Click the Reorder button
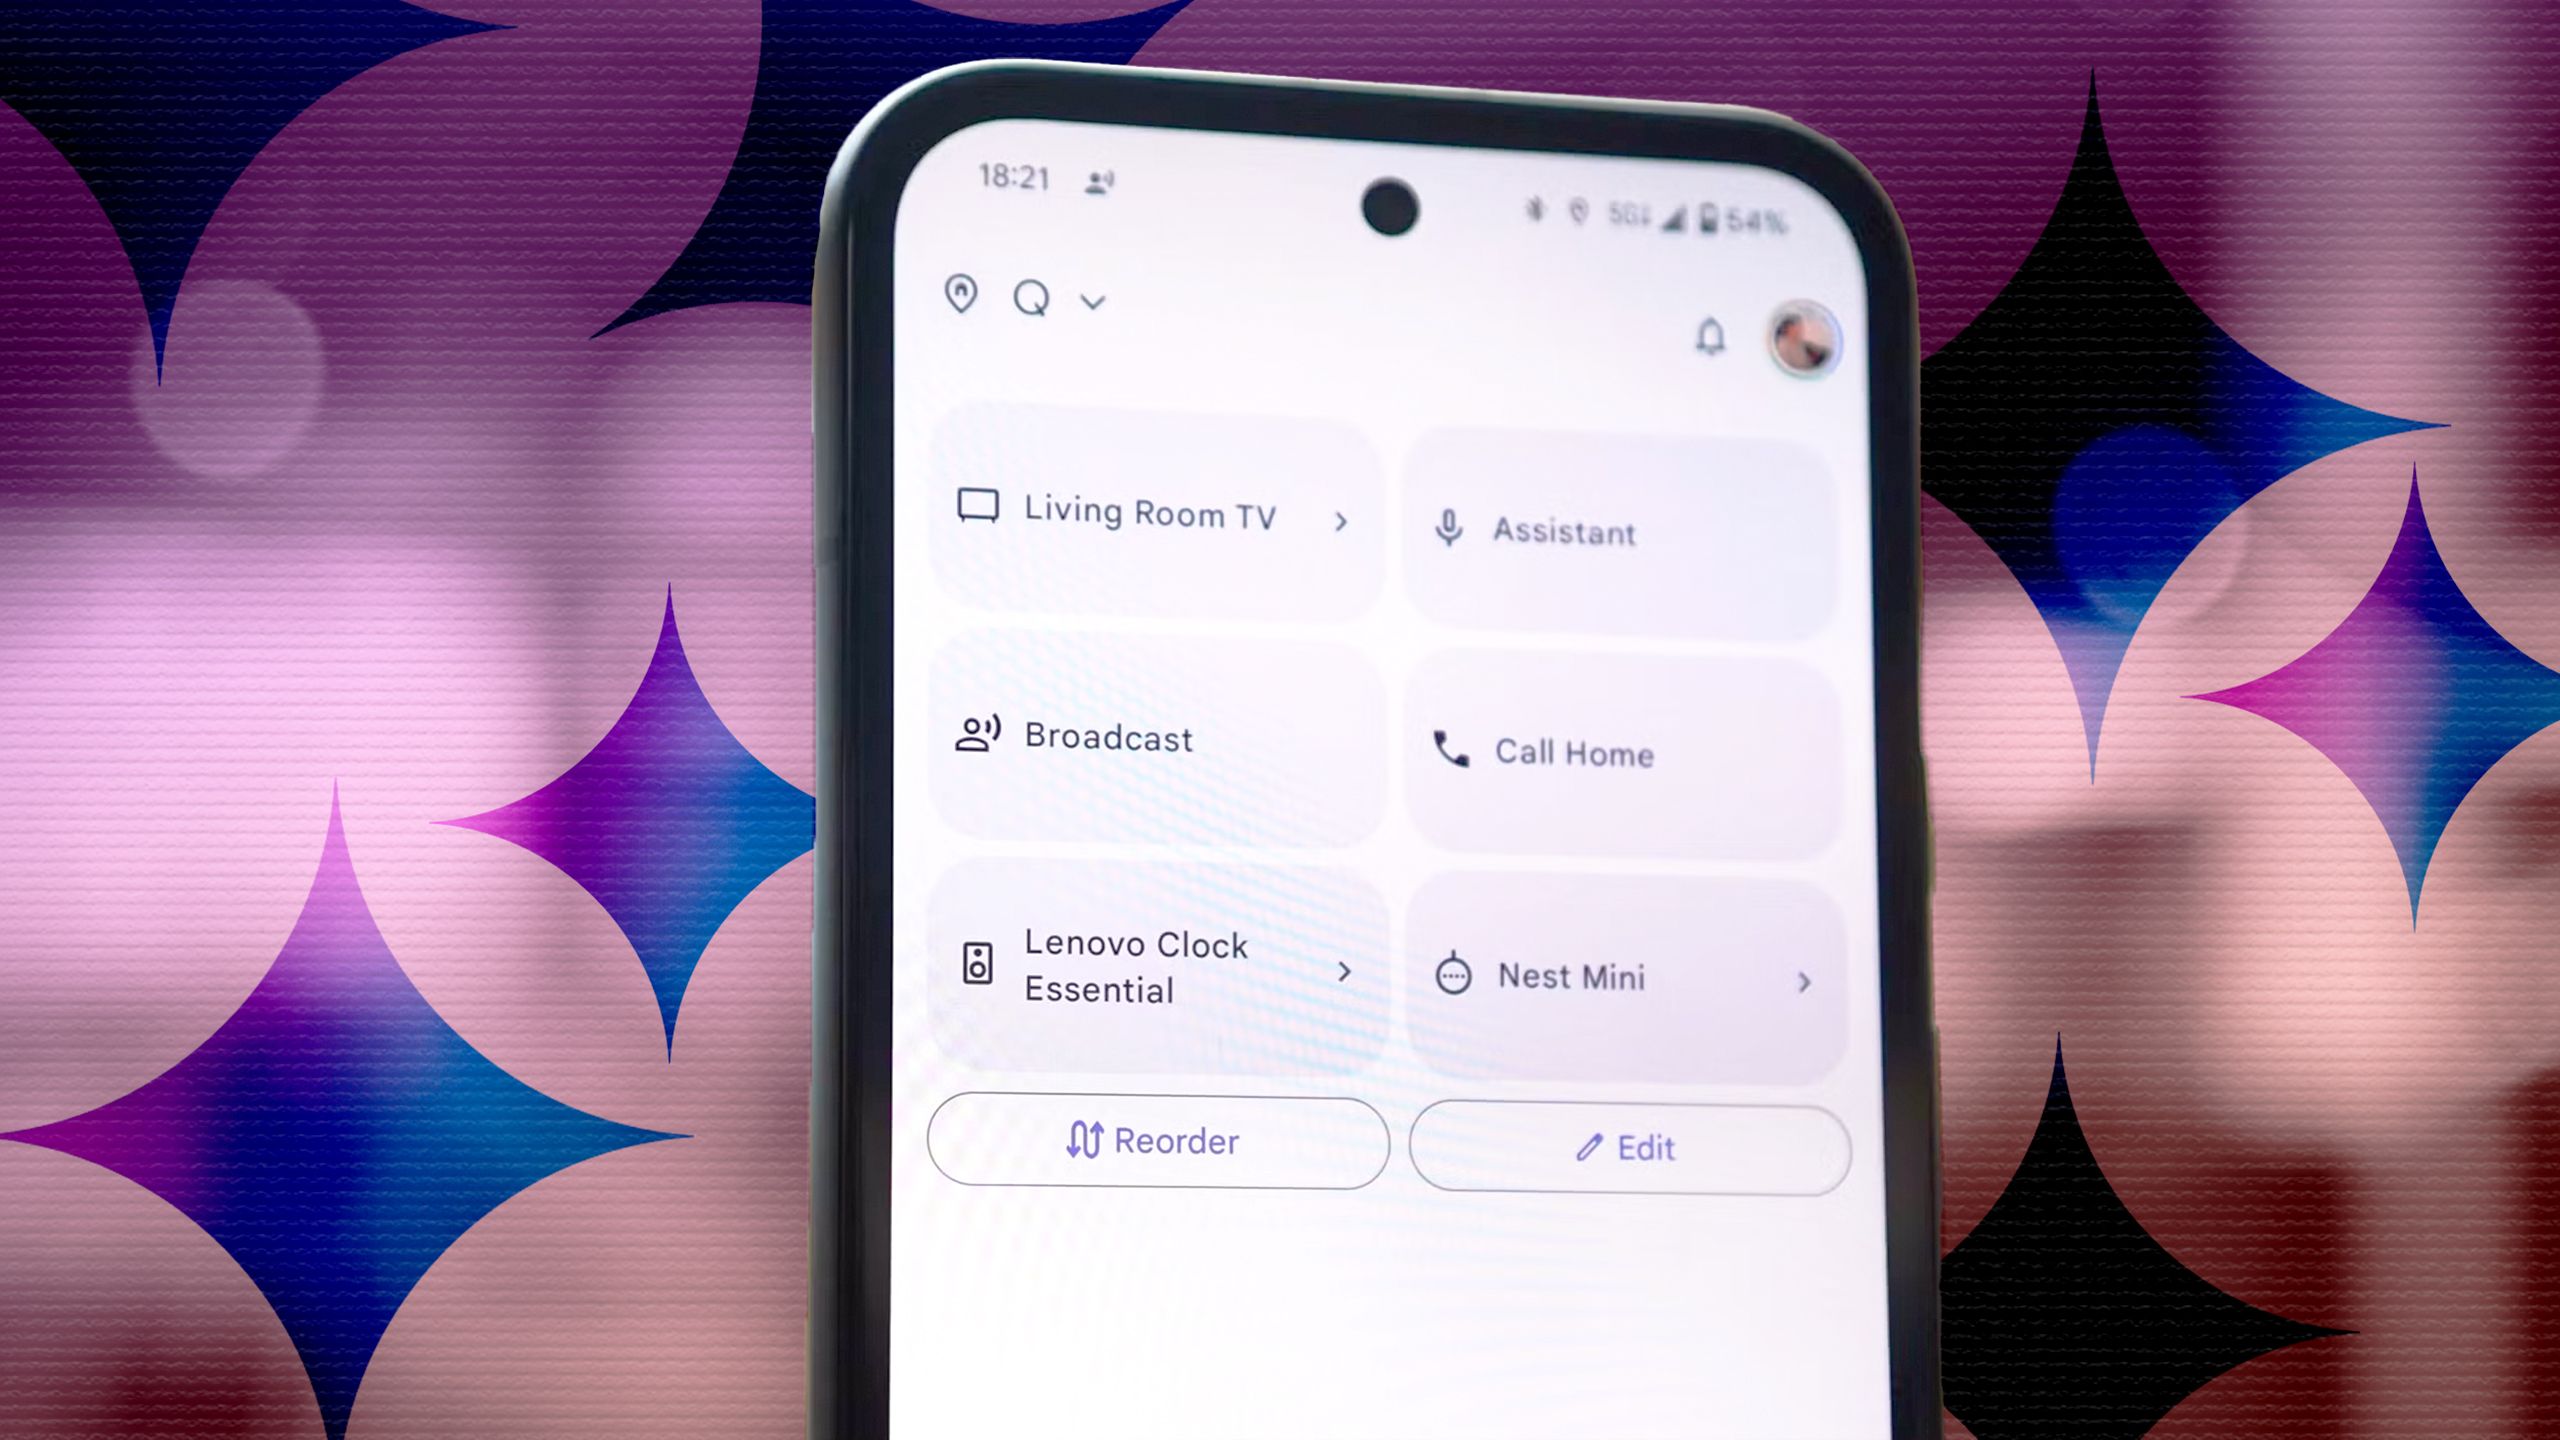Viewport: 2560px width, 1440px height. pyautogui.click(x=1155, y=1143)
